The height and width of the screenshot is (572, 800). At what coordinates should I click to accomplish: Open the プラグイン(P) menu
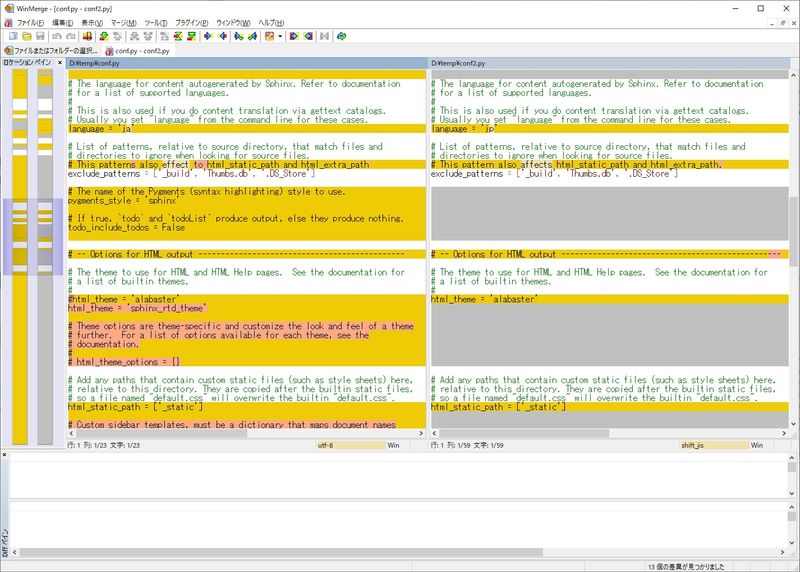click(x=191, y=22)
